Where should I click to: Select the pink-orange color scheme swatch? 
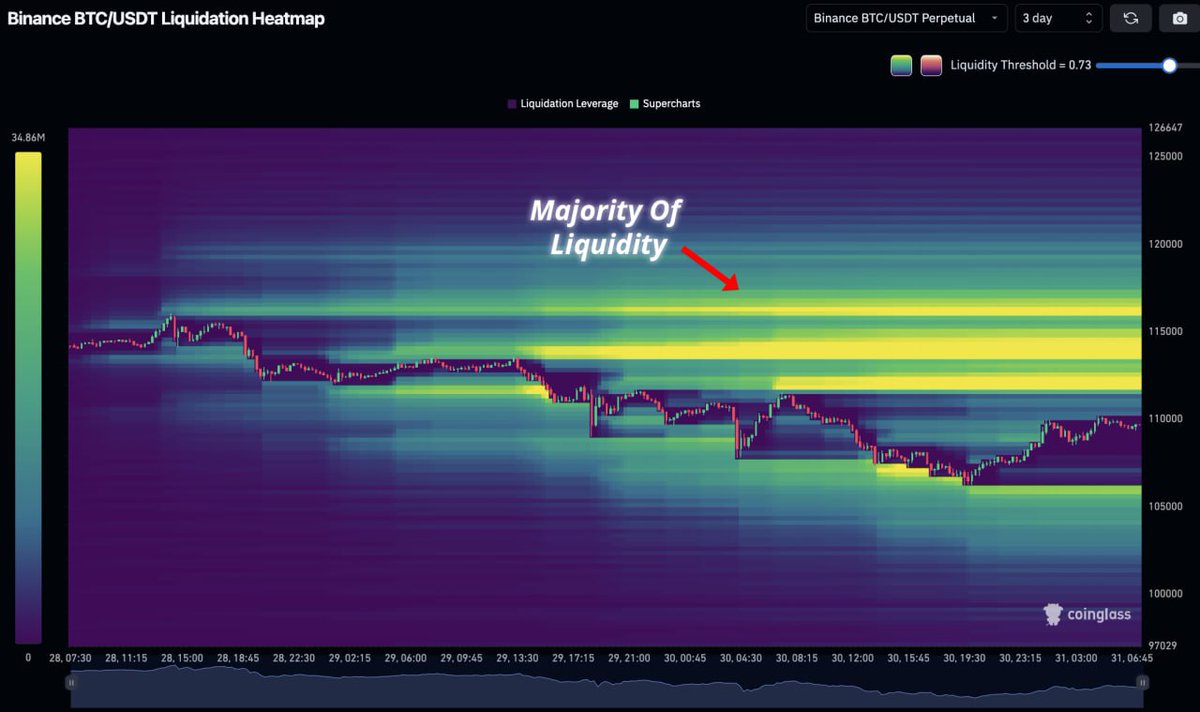(931, 66)
